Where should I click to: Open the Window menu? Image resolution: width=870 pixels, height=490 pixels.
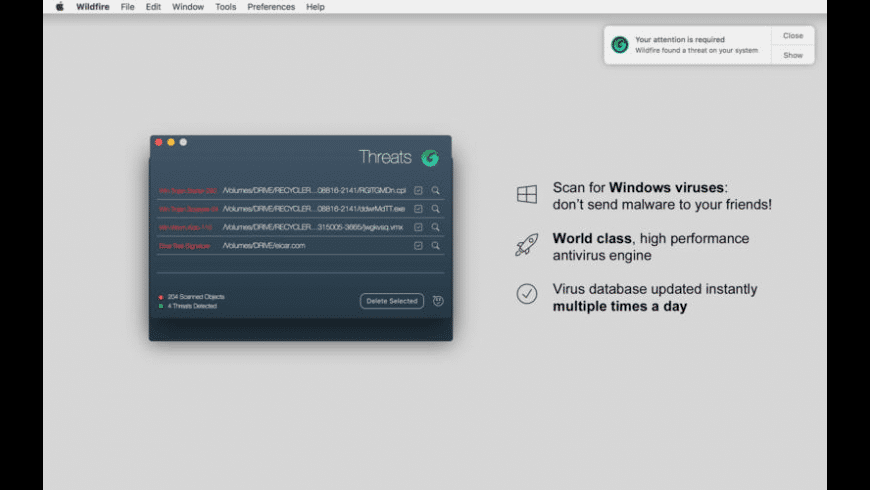tap(188, 7)
